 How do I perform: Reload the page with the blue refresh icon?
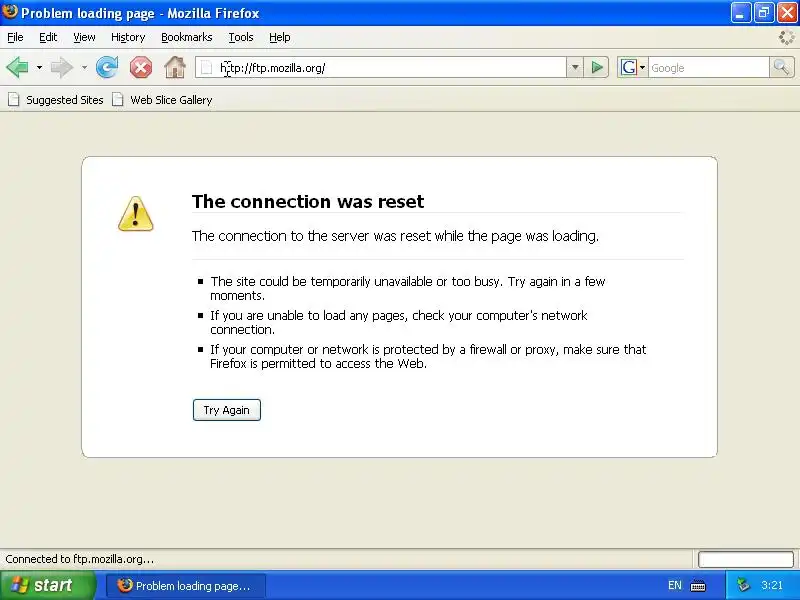click(x=107, y=67)
